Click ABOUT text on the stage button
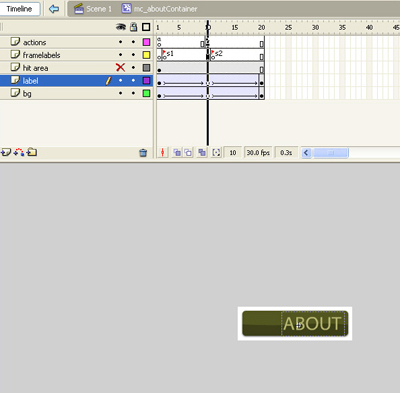 click(312, 324)
